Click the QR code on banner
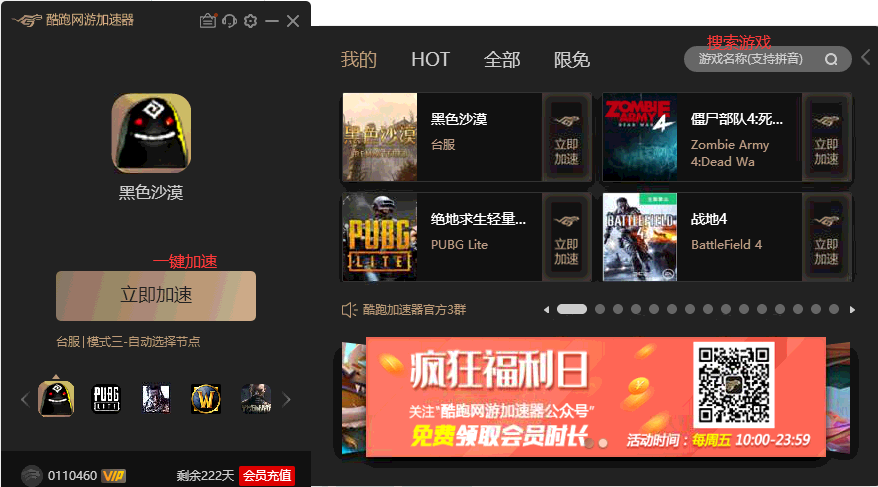Viewport: 878px width, 487px height. pos(734,385)
